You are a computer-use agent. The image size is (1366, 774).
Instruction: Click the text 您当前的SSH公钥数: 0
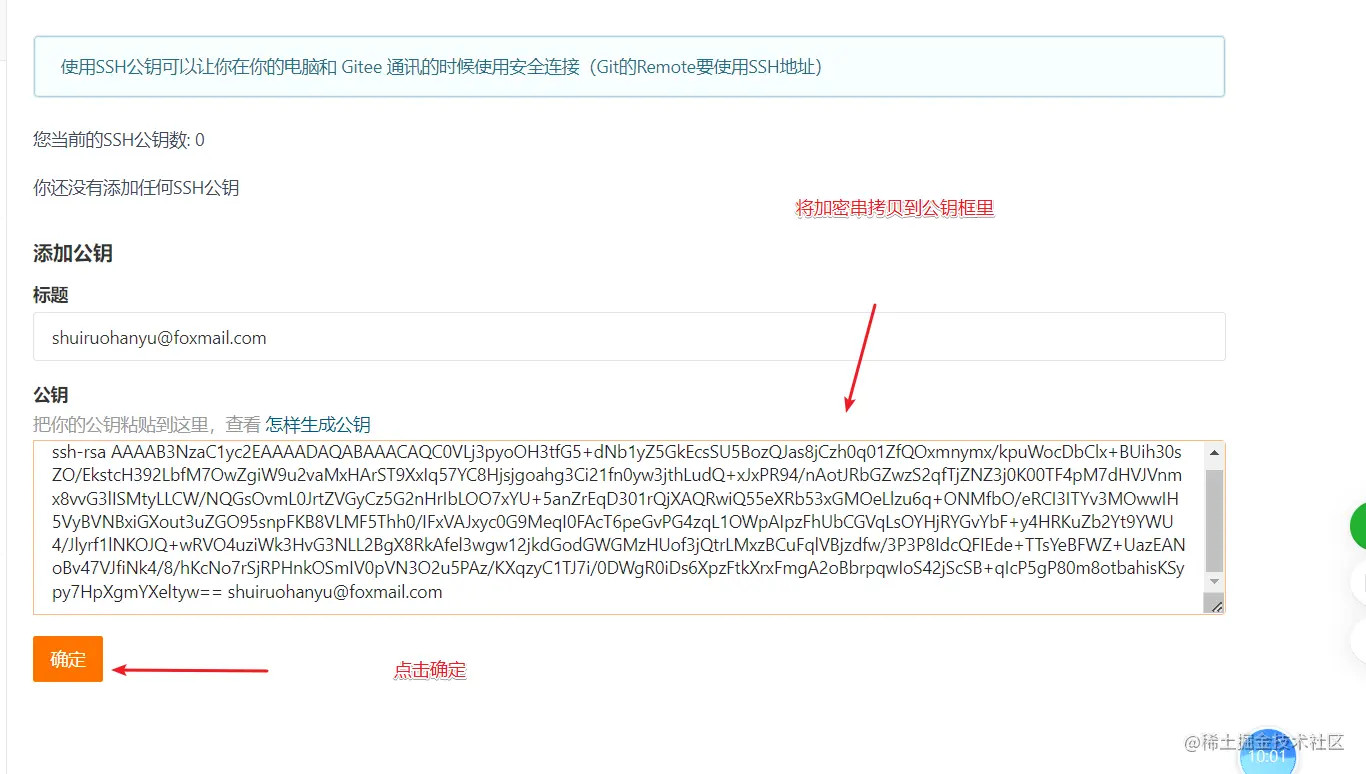[x=119, y=140]
